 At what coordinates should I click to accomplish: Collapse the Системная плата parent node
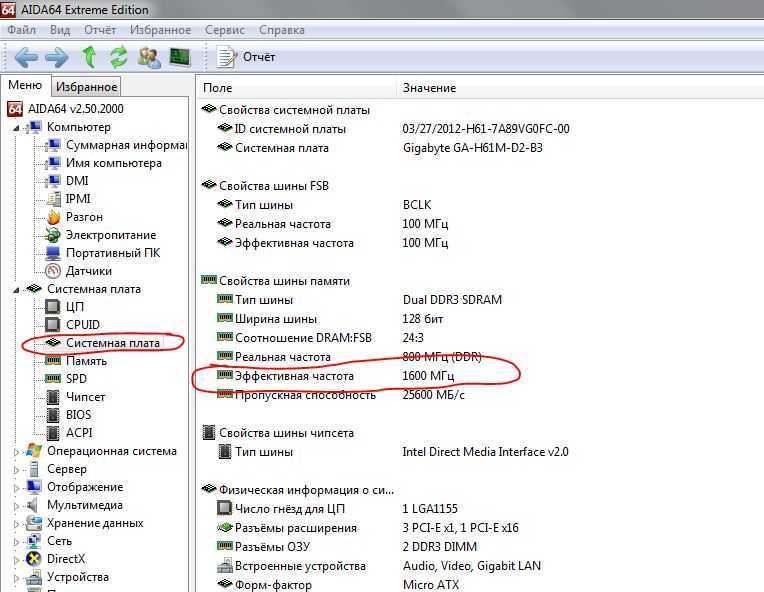point(16,290)
